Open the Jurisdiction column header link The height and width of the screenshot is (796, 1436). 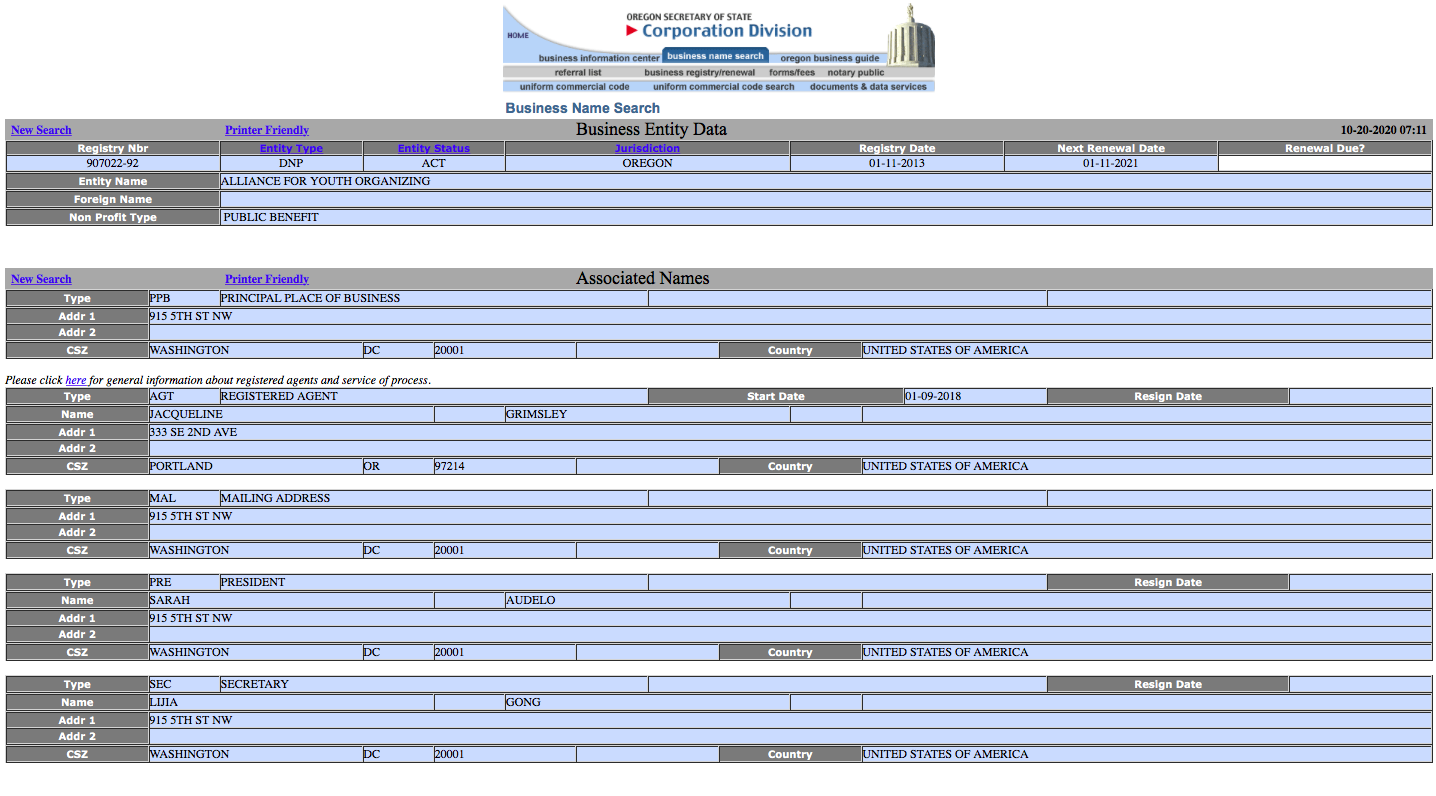click(x=647, y=148)
